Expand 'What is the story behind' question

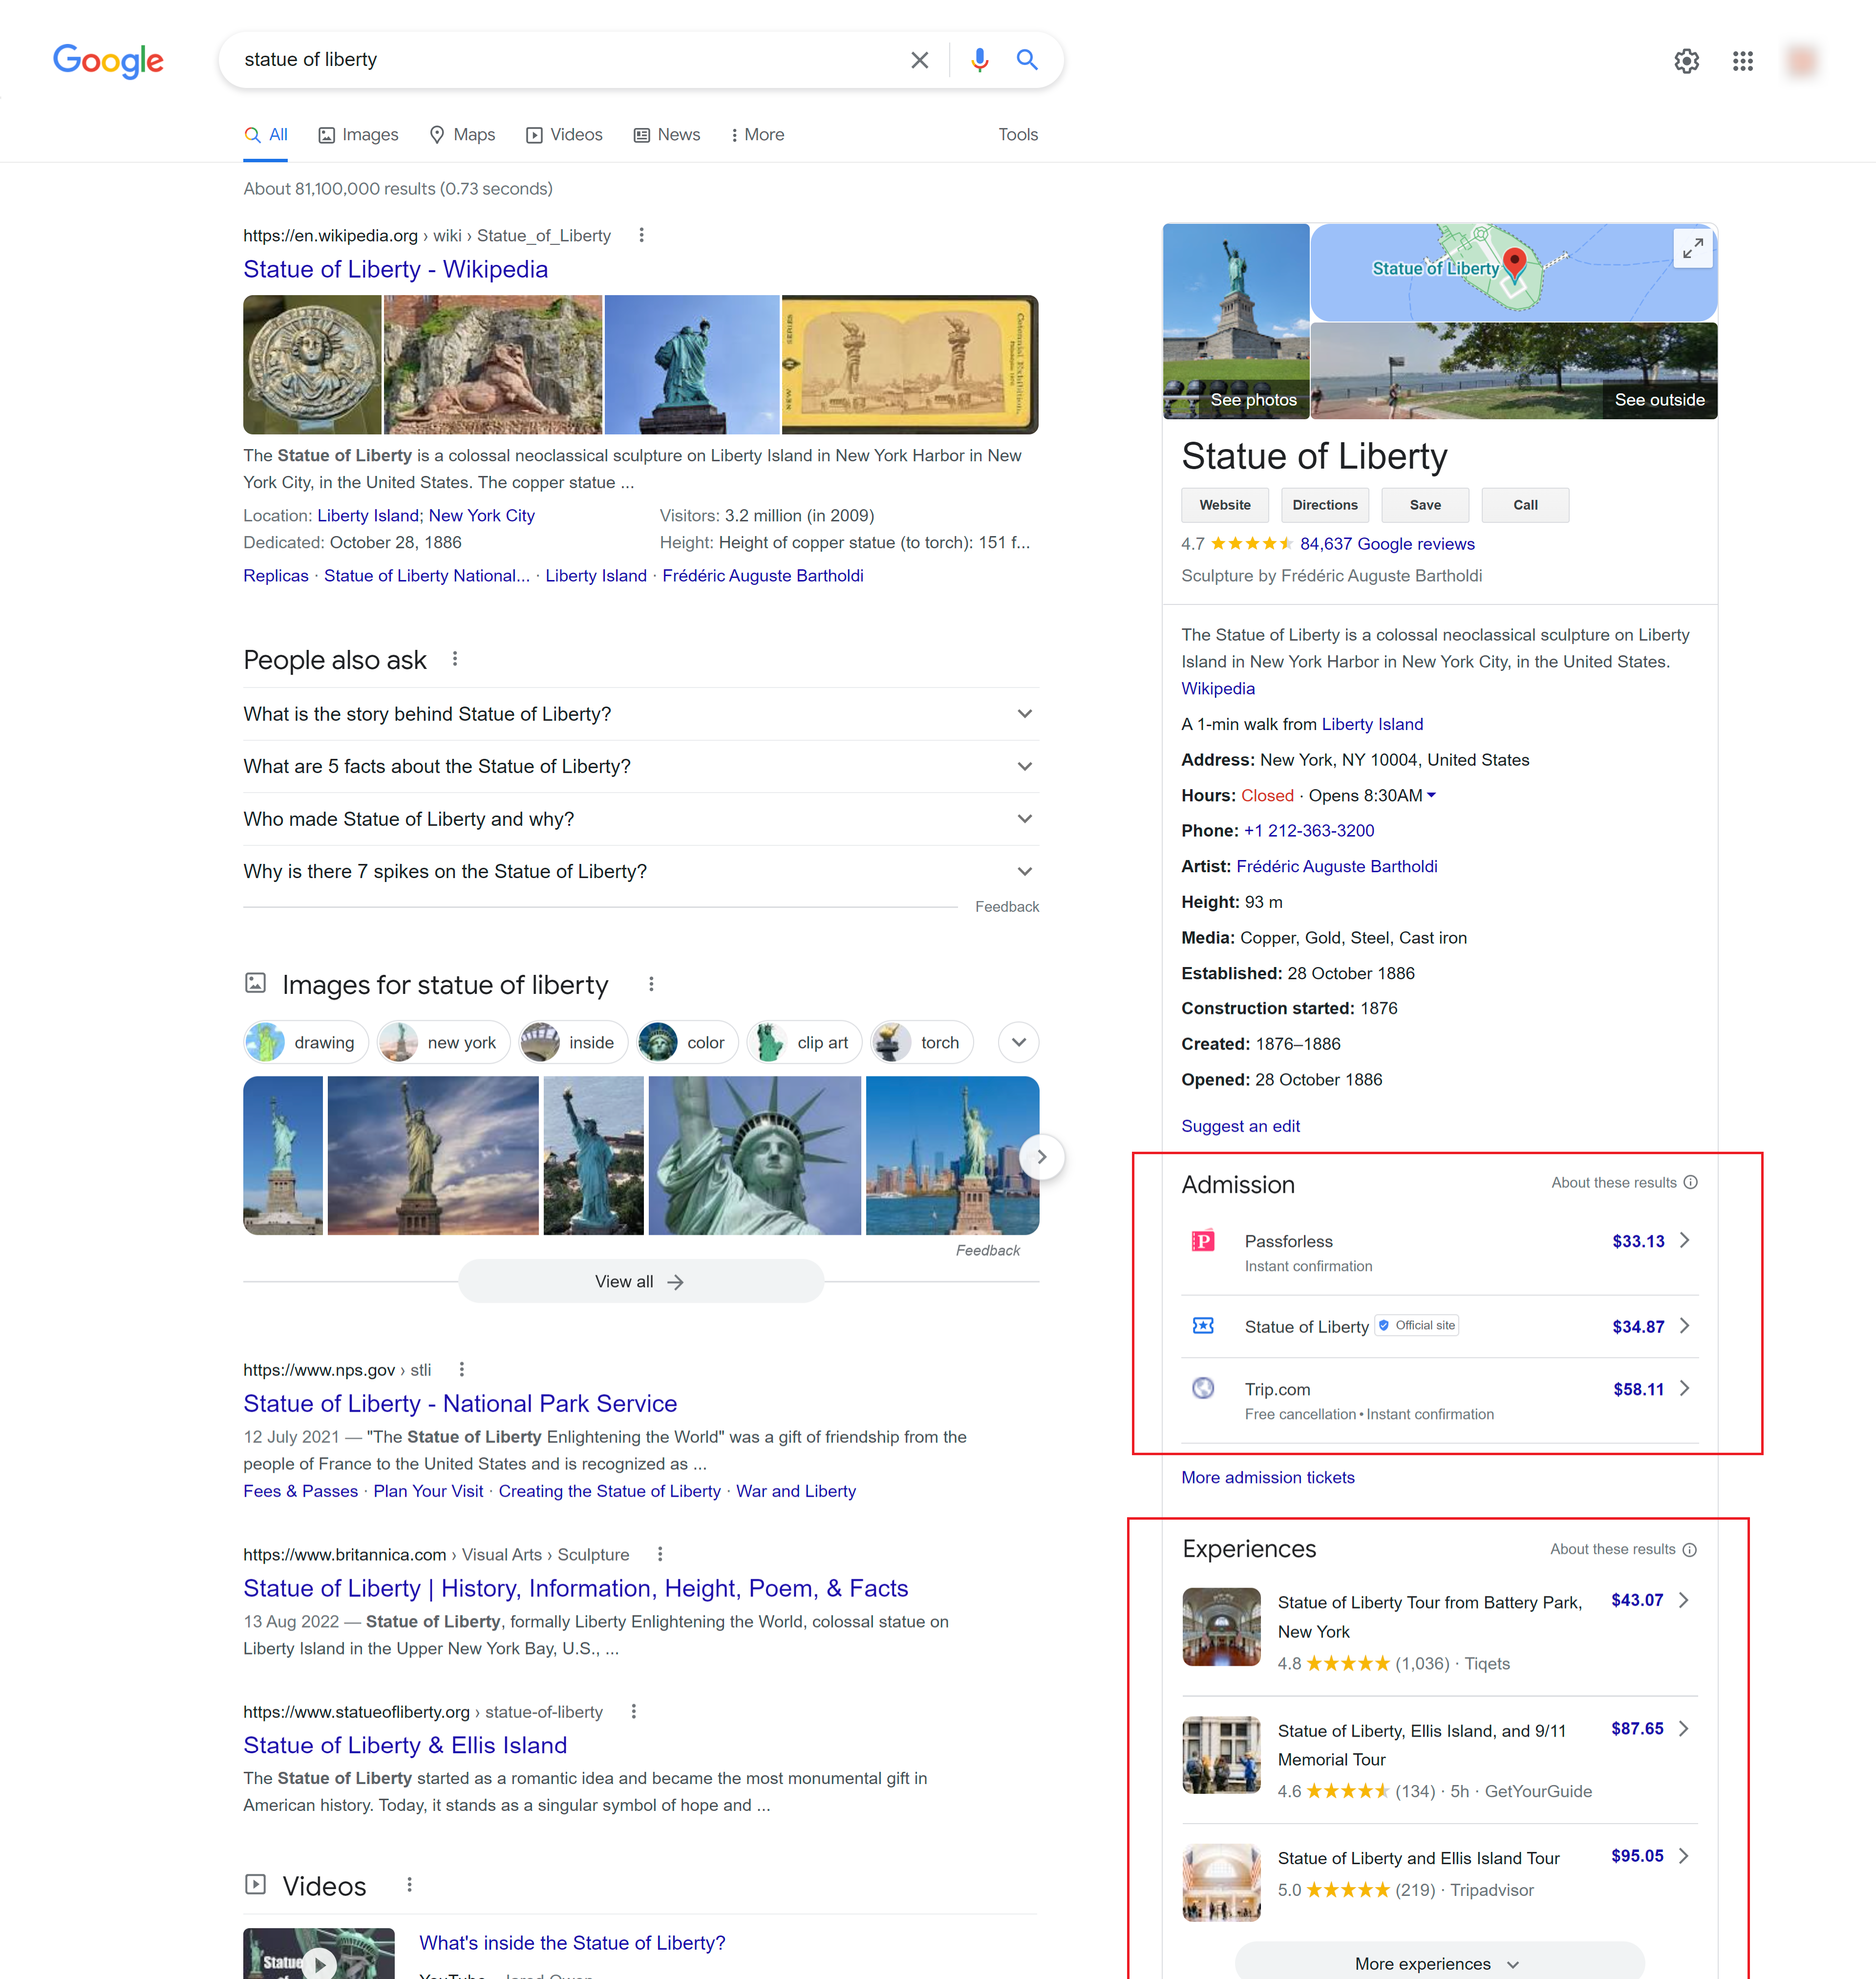[x=1024, y=714]
